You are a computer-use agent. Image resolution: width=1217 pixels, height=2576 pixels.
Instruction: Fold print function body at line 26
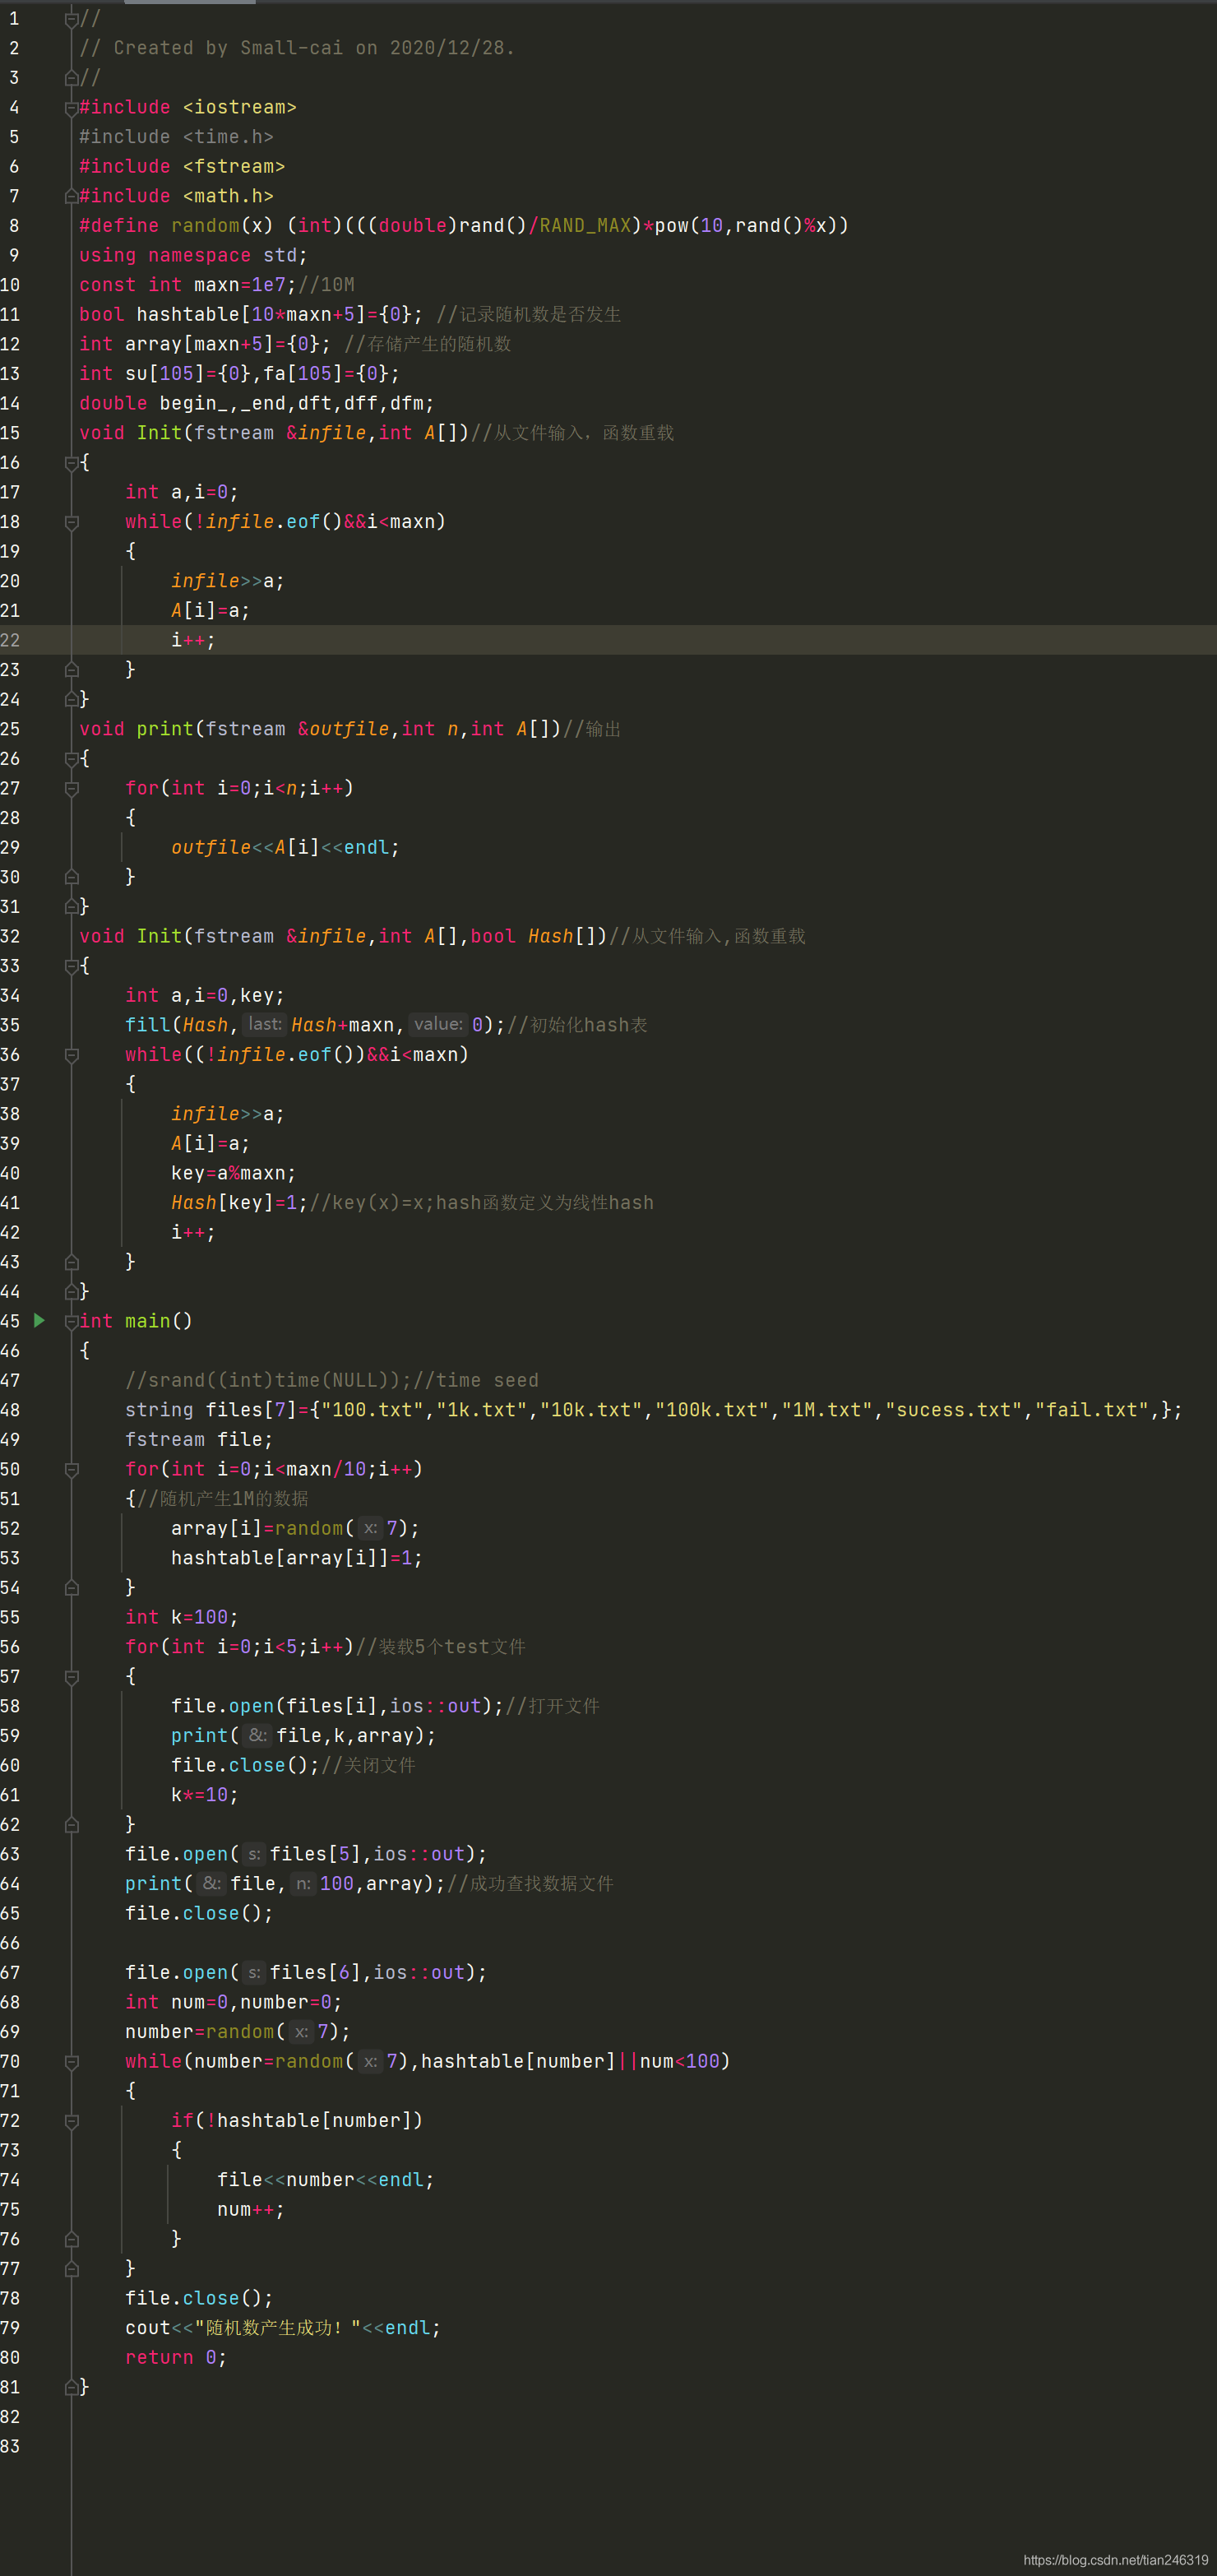[x=71, y=759]
